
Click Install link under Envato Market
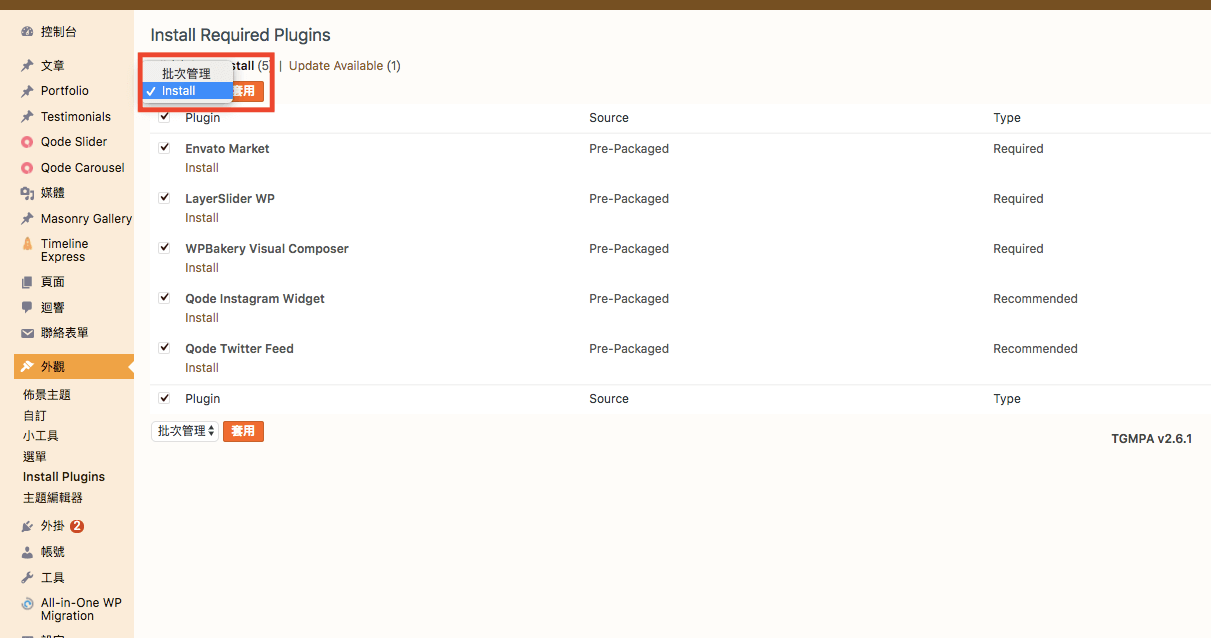202,168
